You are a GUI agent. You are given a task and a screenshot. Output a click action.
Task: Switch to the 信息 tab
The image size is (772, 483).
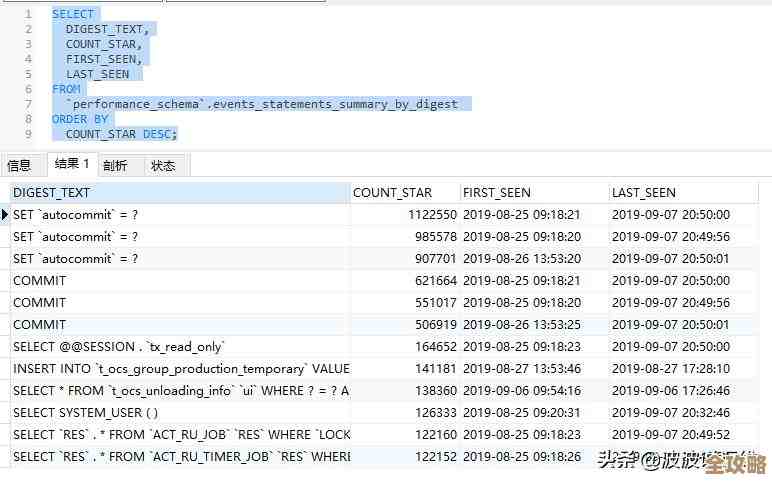click(19, 166)
